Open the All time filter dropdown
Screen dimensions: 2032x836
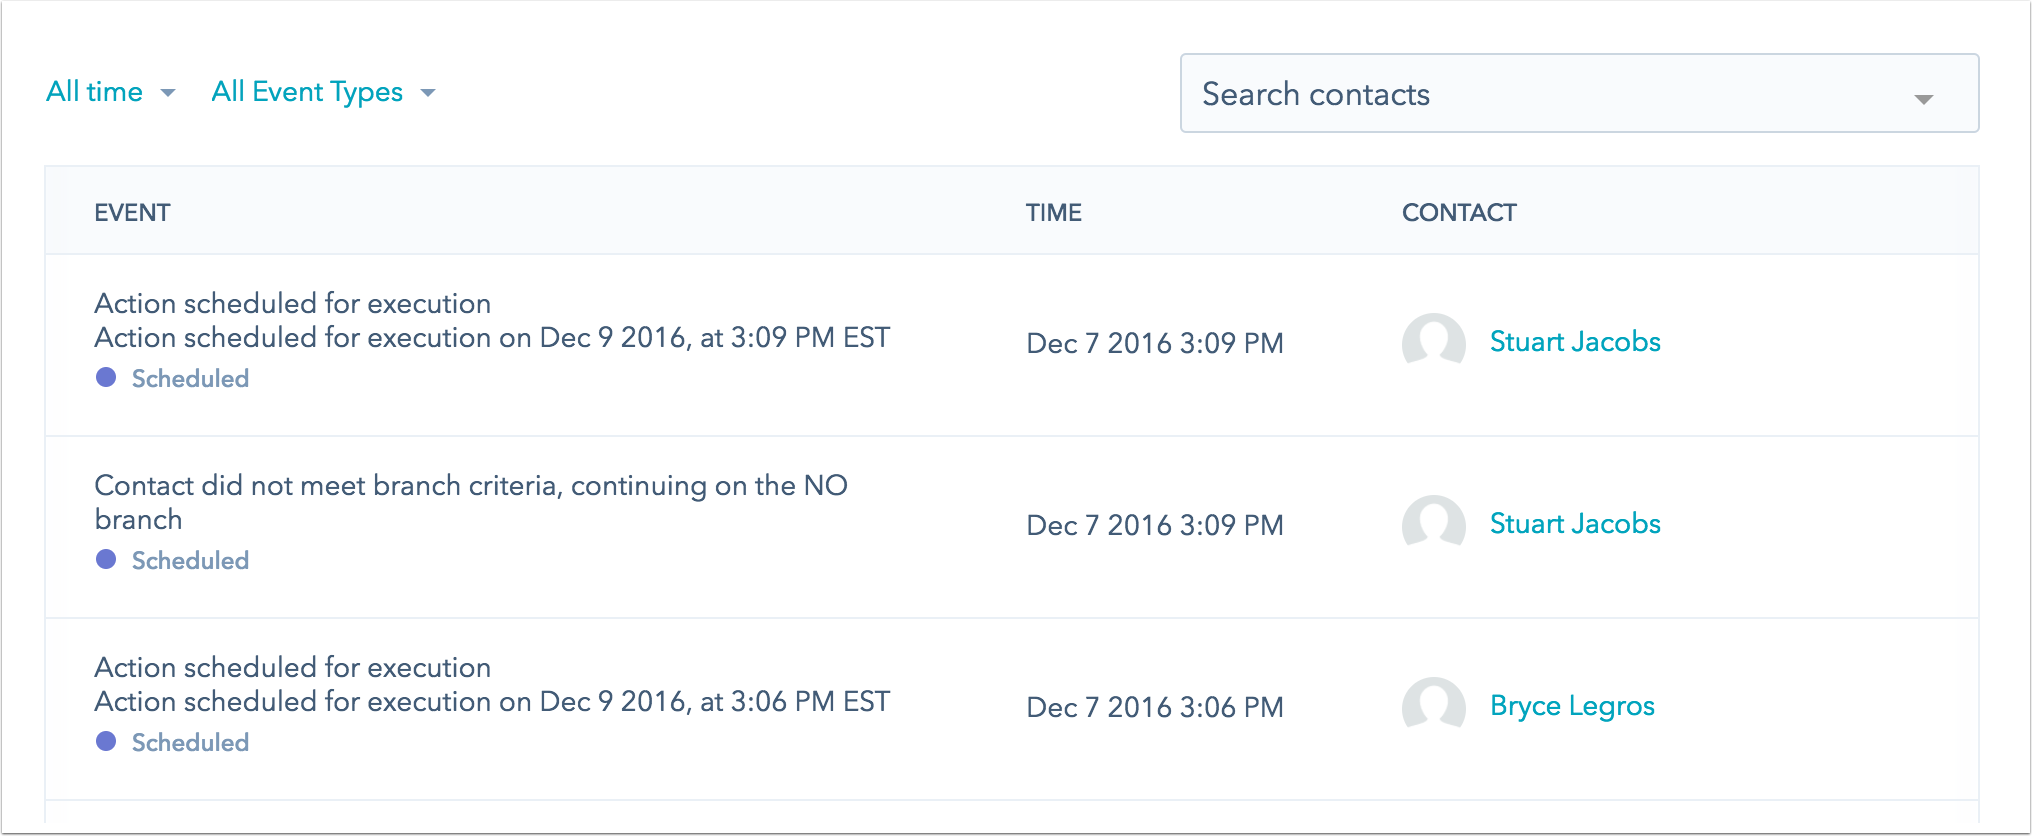pos(111,92)
